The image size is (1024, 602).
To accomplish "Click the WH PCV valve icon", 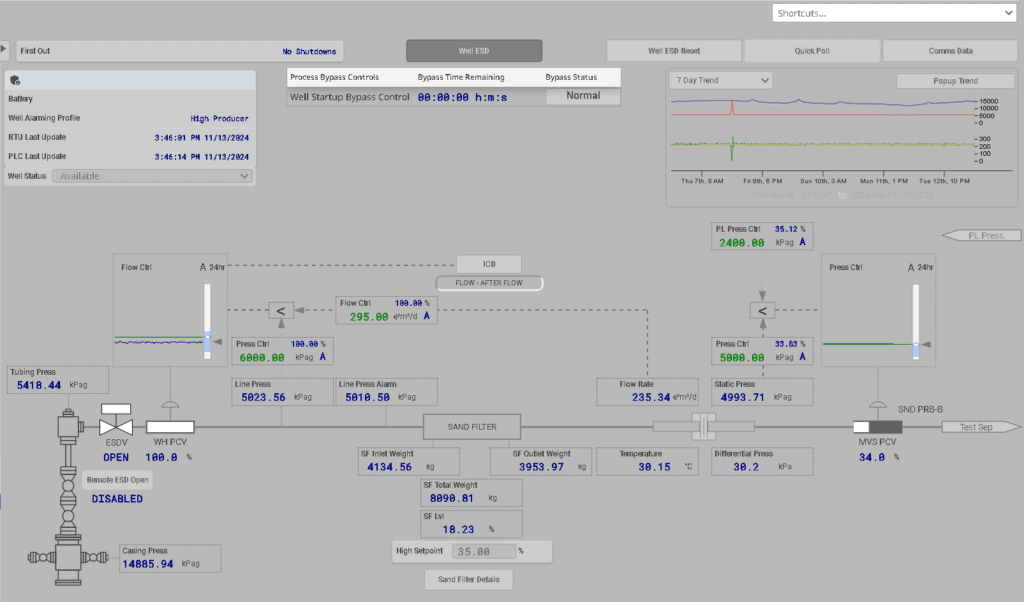I will pos(170,427).
